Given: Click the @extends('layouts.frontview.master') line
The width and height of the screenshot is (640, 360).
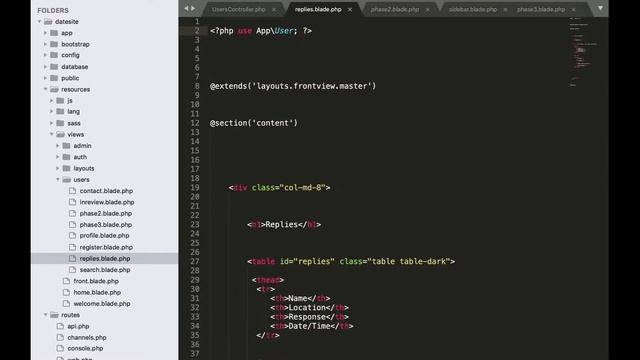Looking at the screenshot, I should coord(293,86).
